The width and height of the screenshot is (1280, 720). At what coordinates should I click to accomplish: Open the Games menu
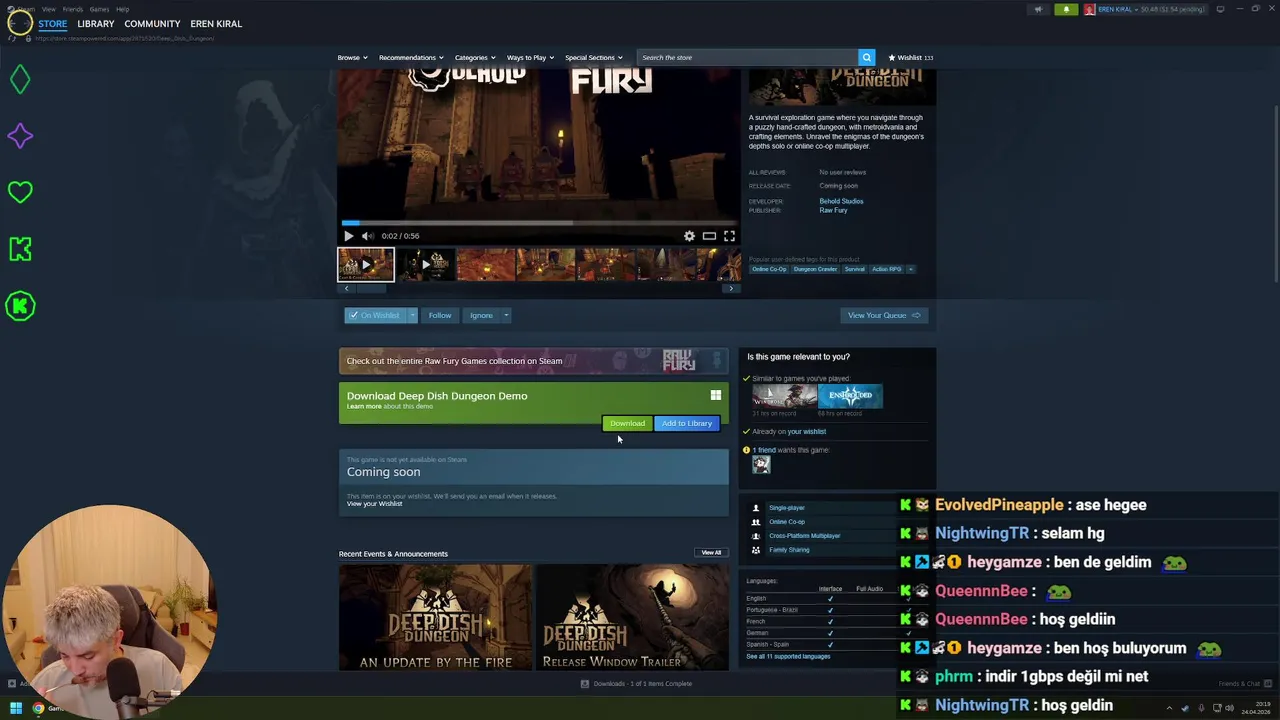point(99,9)
